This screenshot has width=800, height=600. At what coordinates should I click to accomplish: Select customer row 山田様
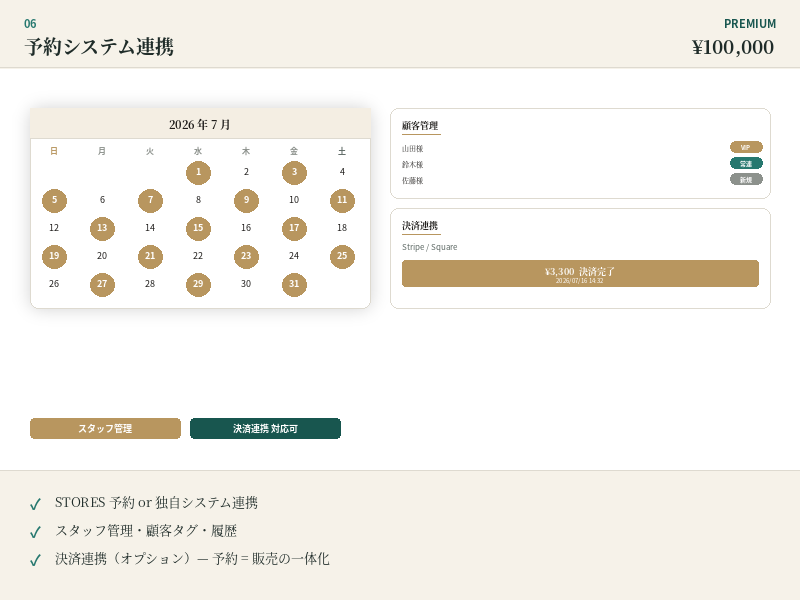(582, 148)
